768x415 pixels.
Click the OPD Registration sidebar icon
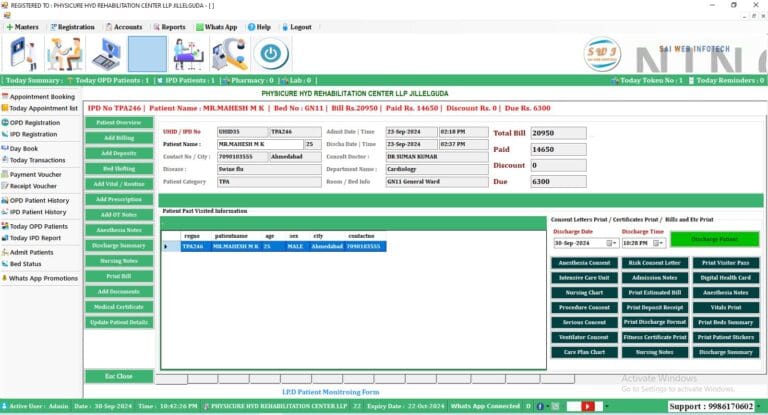5,122
